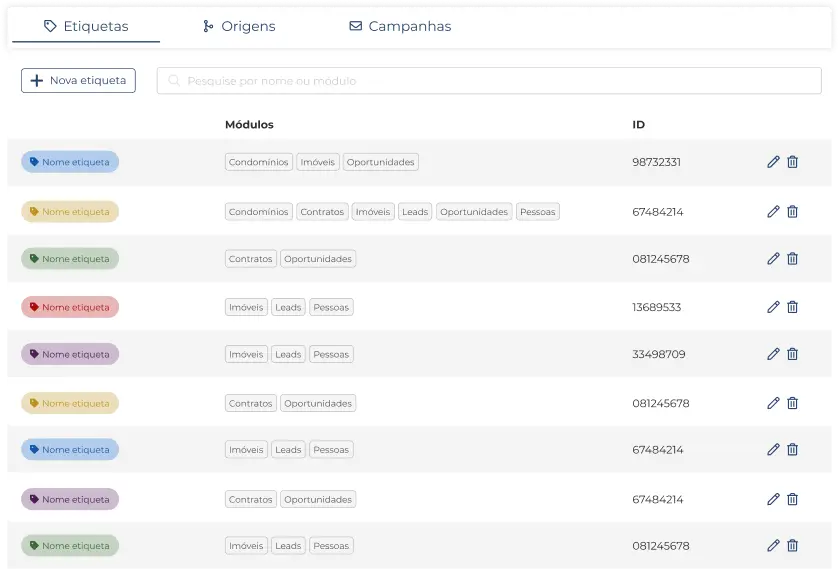Click the magnifier icon in search field
Screen dimensions: 839x570
[174, 80]
